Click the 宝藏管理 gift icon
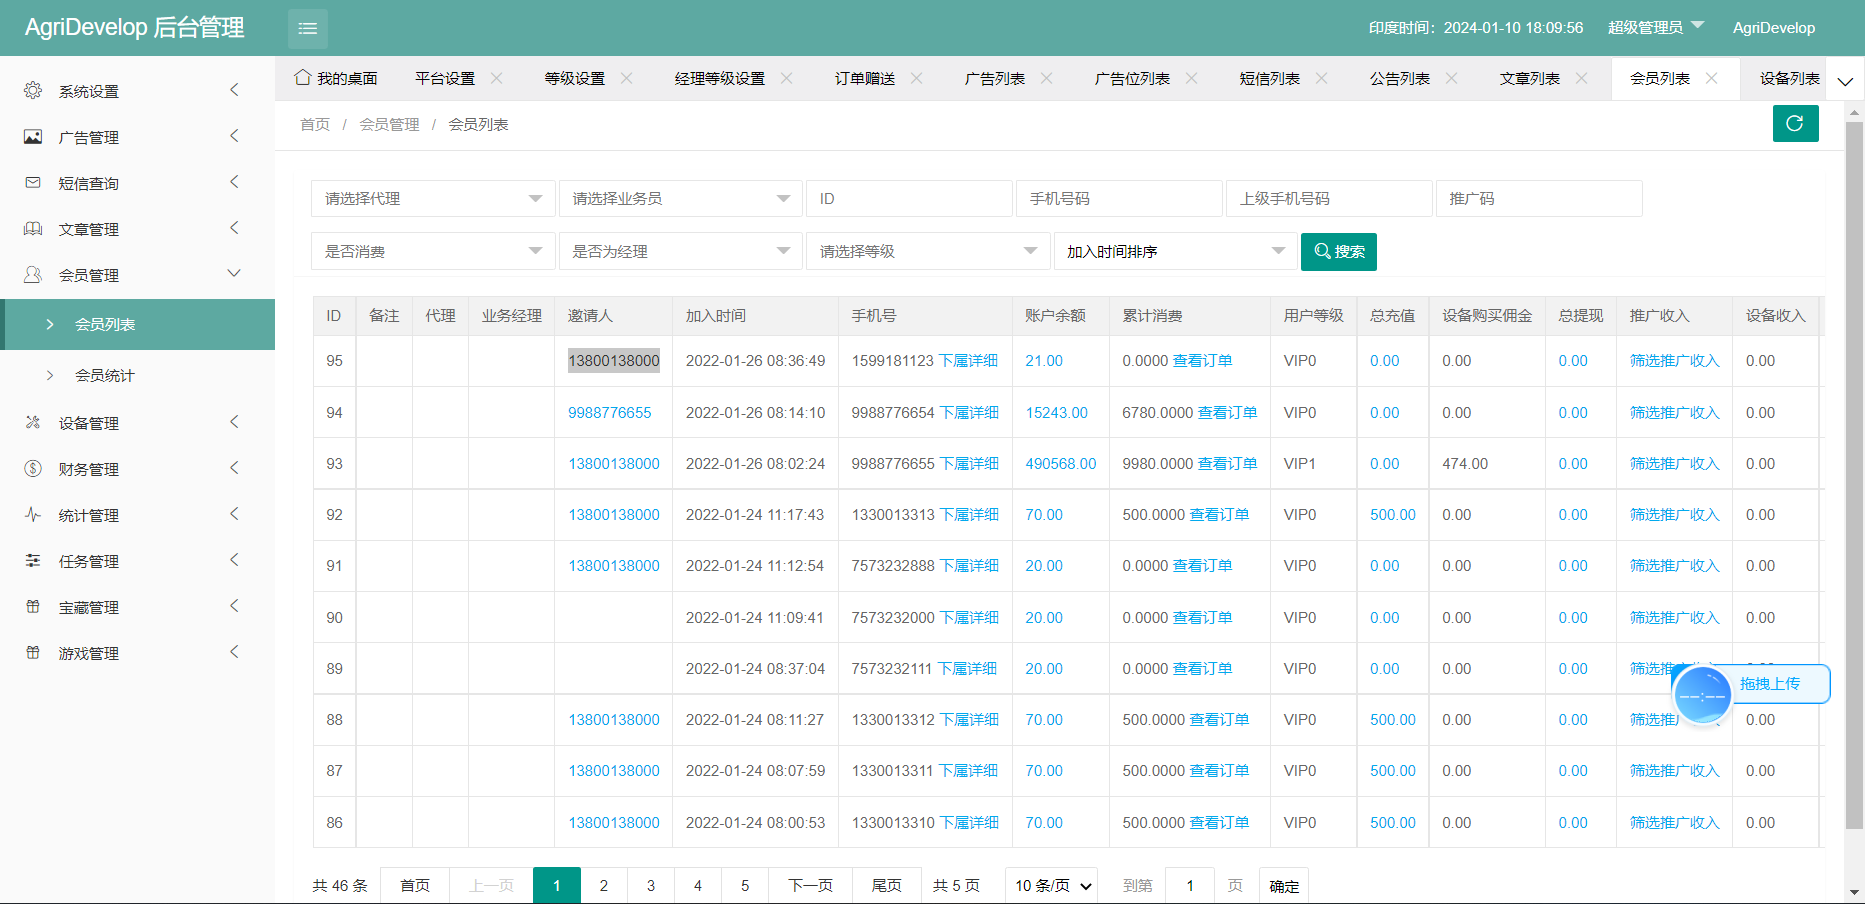The width and height of the screenshot is (1865, 904). [33, 606]
